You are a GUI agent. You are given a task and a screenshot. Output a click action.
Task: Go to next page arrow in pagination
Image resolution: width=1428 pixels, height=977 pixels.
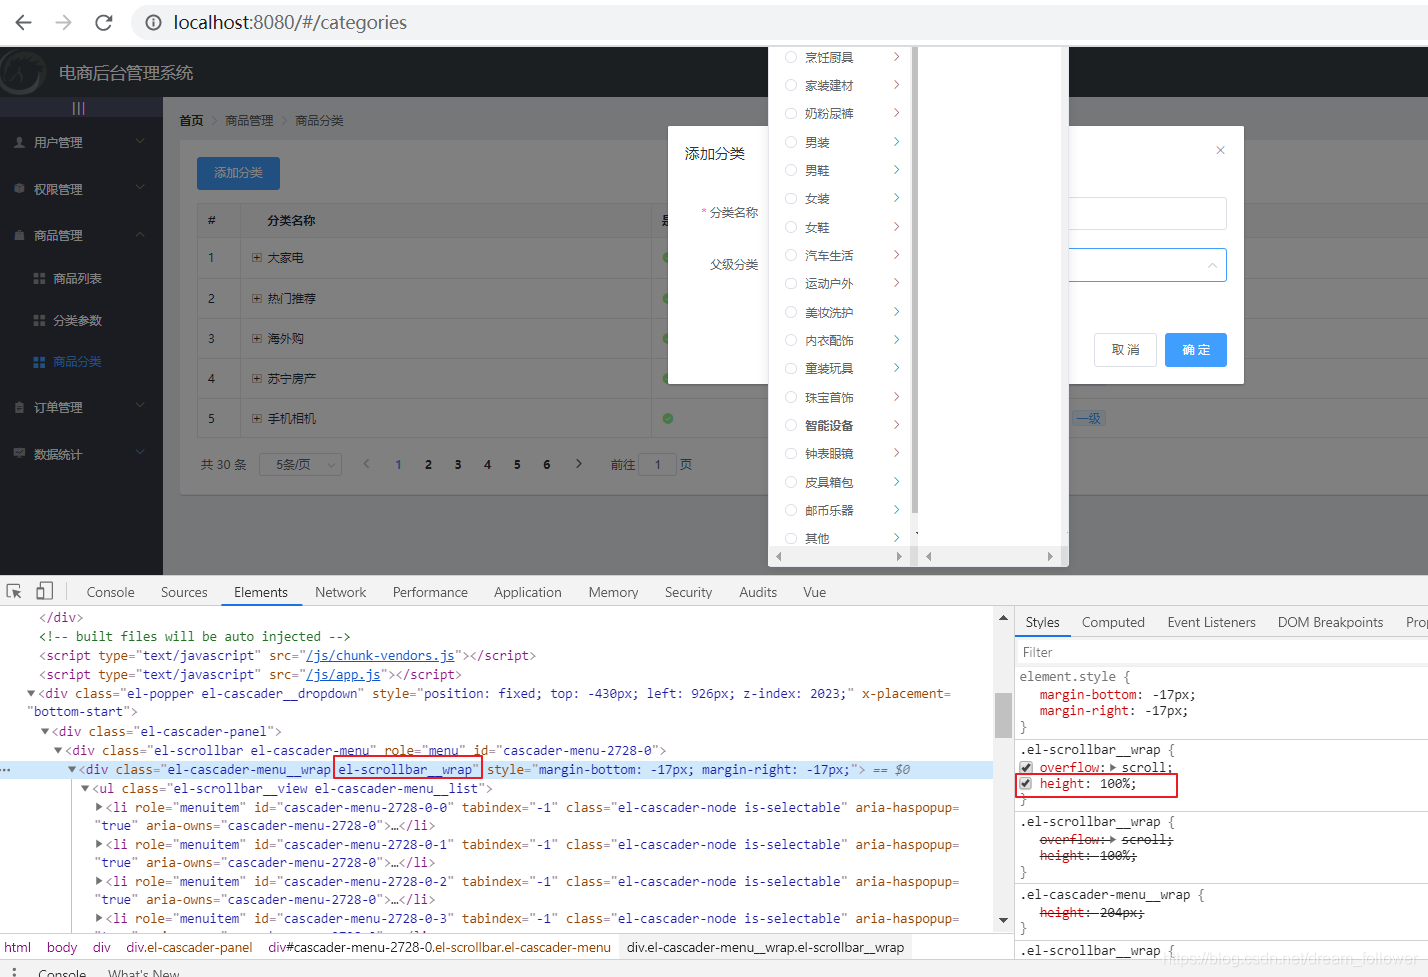[x=578, y=464]
